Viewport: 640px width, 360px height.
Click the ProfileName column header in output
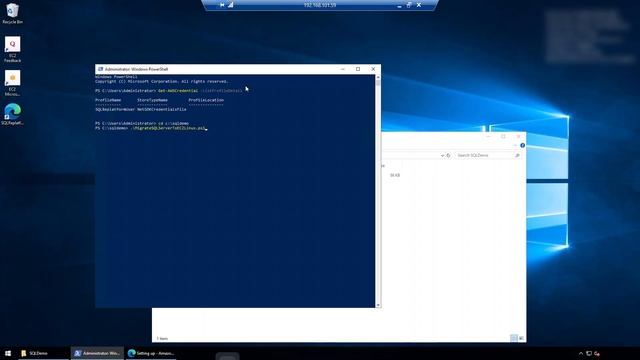click(x=108, y=100)
